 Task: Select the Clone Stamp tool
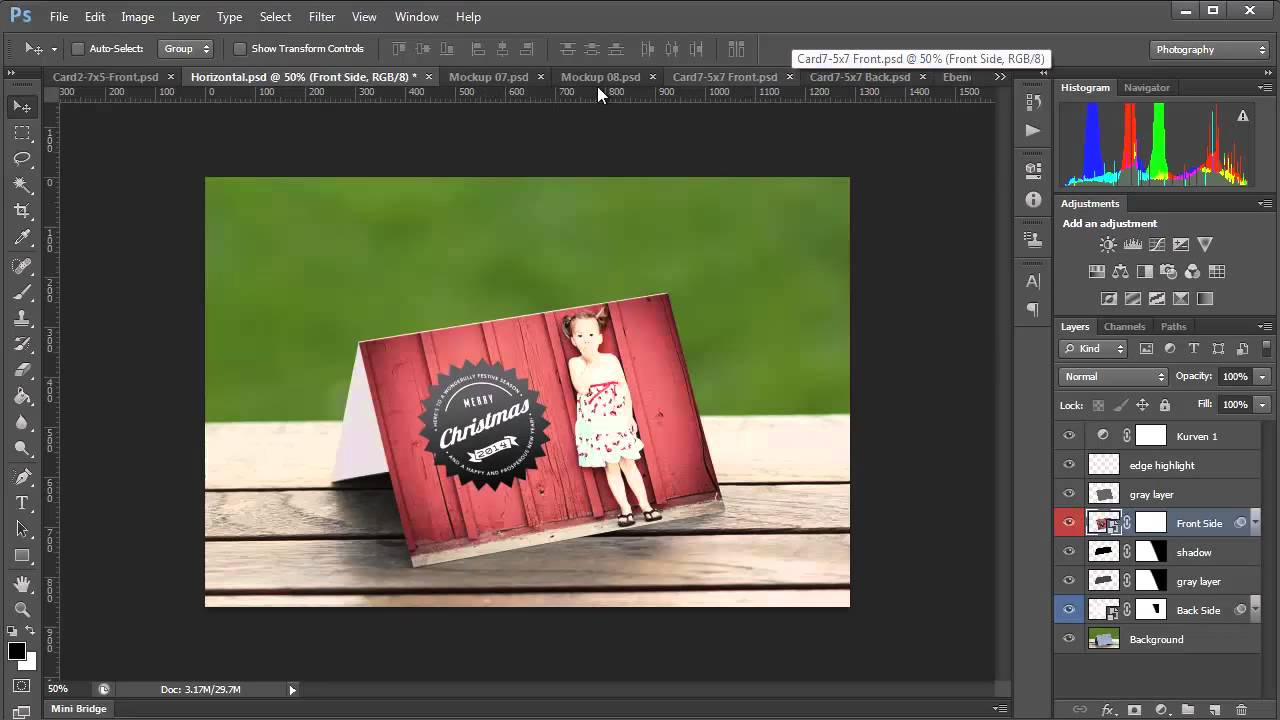point(22,318)
